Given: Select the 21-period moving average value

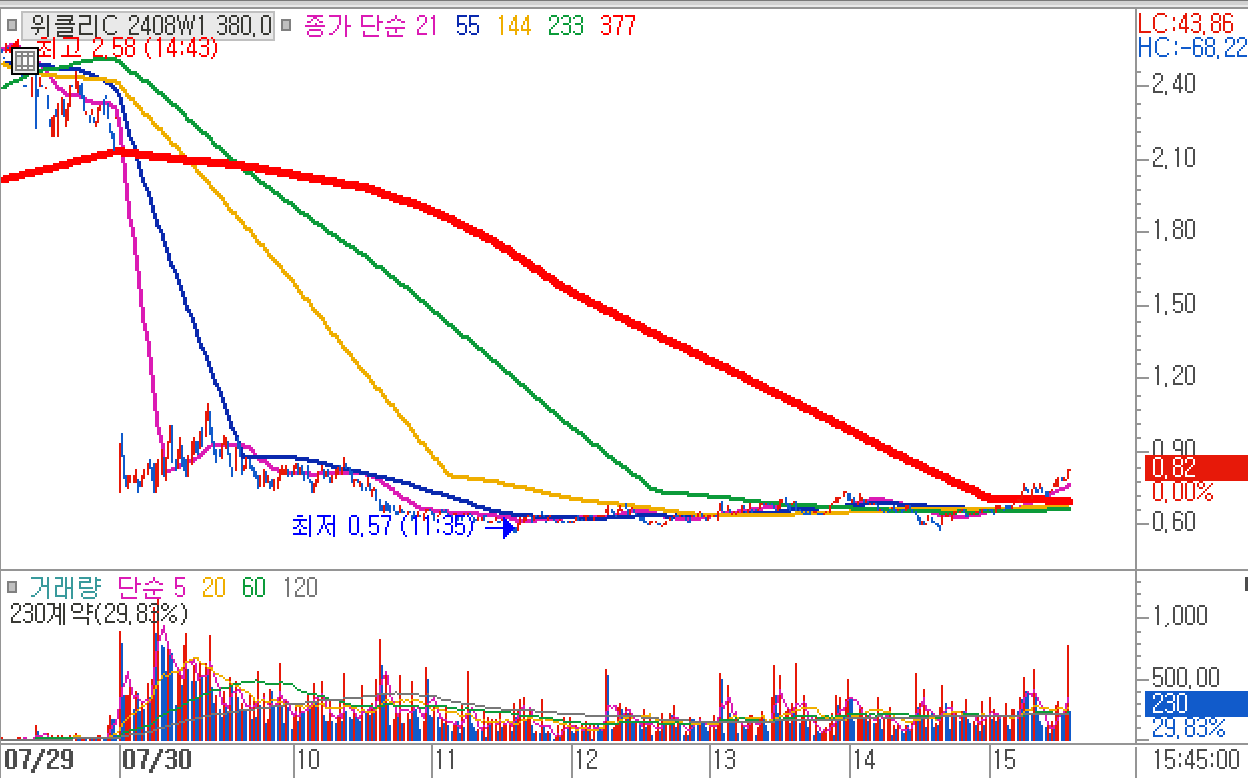Looking at the screenshot, I should [x=427, y=26].
